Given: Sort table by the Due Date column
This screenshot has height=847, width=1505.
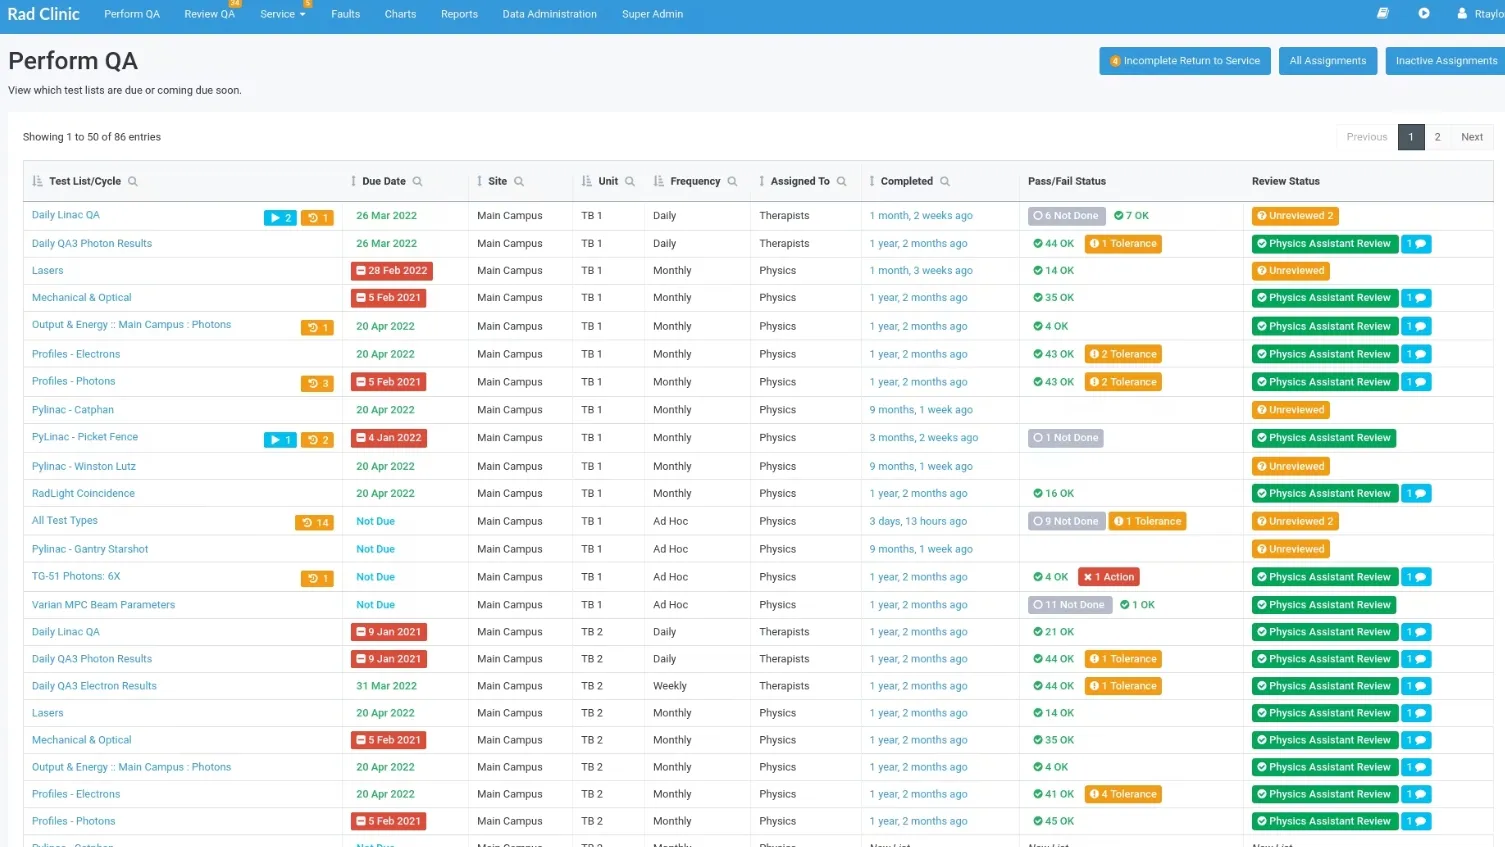Looking at the screenshot, I should point(353,181).
